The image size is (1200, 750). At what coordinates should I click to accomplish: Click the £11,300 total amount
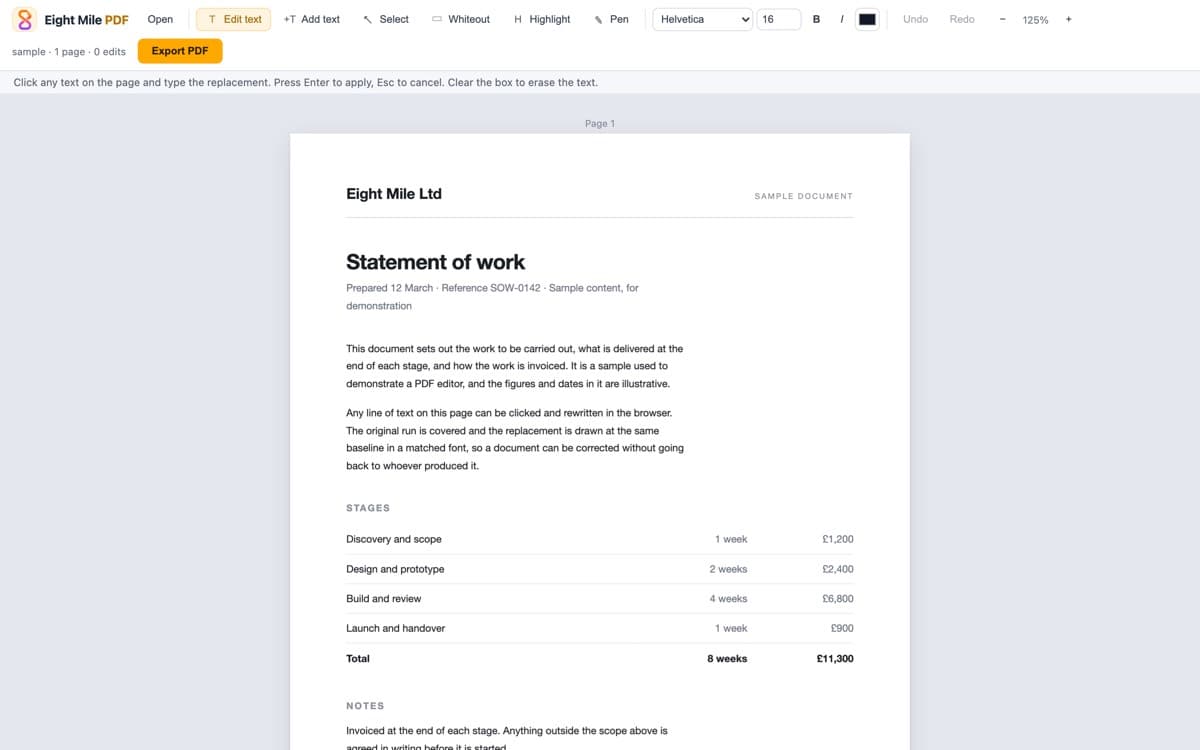click(835, 659)
